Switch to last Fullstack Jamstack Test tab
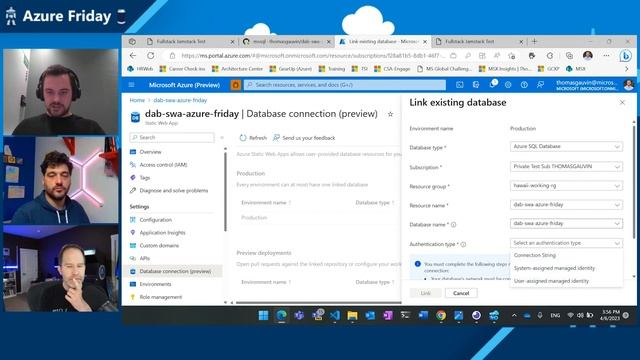 click(x=478, y=42)
